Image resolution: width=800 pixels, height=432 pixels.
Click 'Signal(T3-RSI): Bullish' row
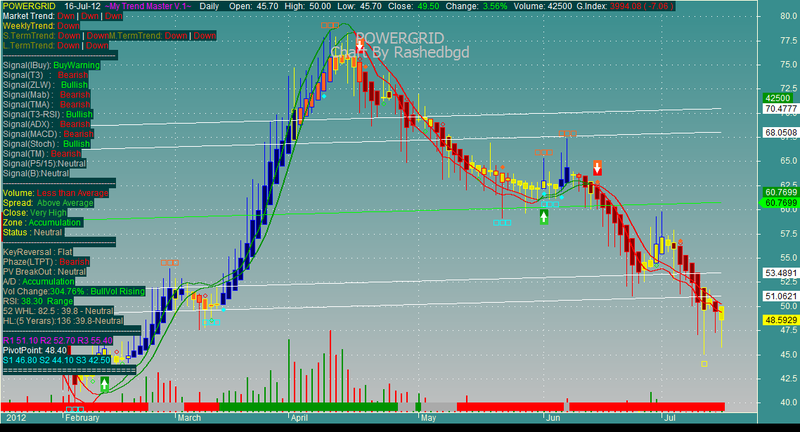(x=48, y=114)
